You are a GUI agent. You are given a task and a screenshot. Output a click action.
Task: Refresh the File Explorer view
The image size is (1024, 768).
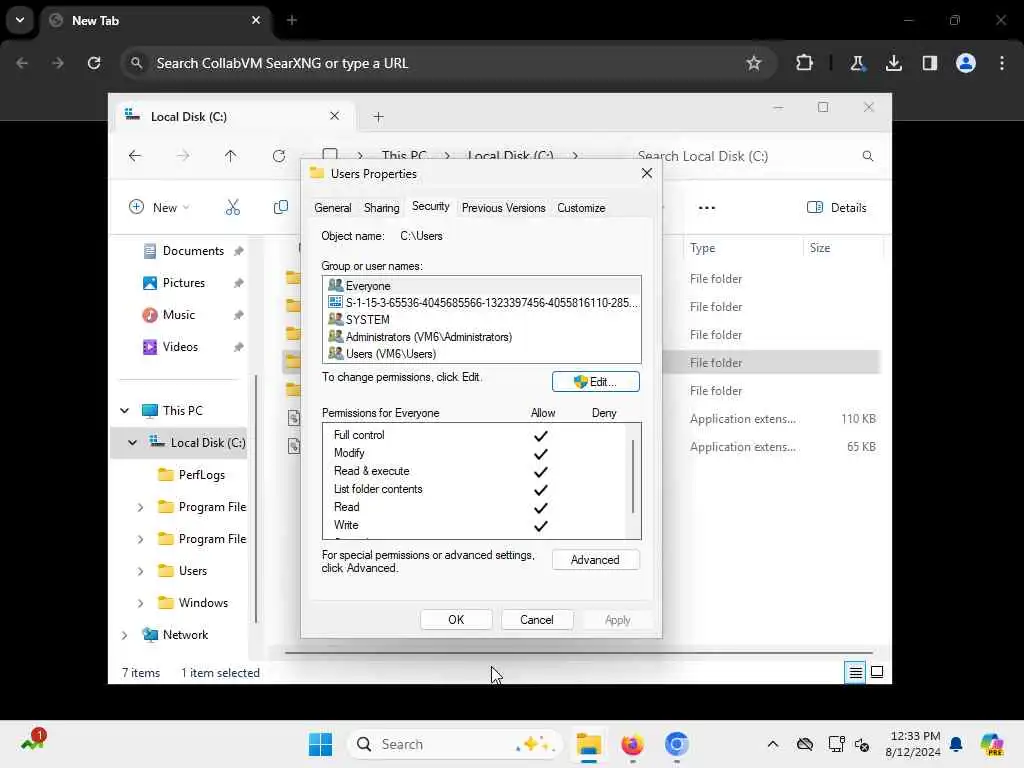(279, 155)
